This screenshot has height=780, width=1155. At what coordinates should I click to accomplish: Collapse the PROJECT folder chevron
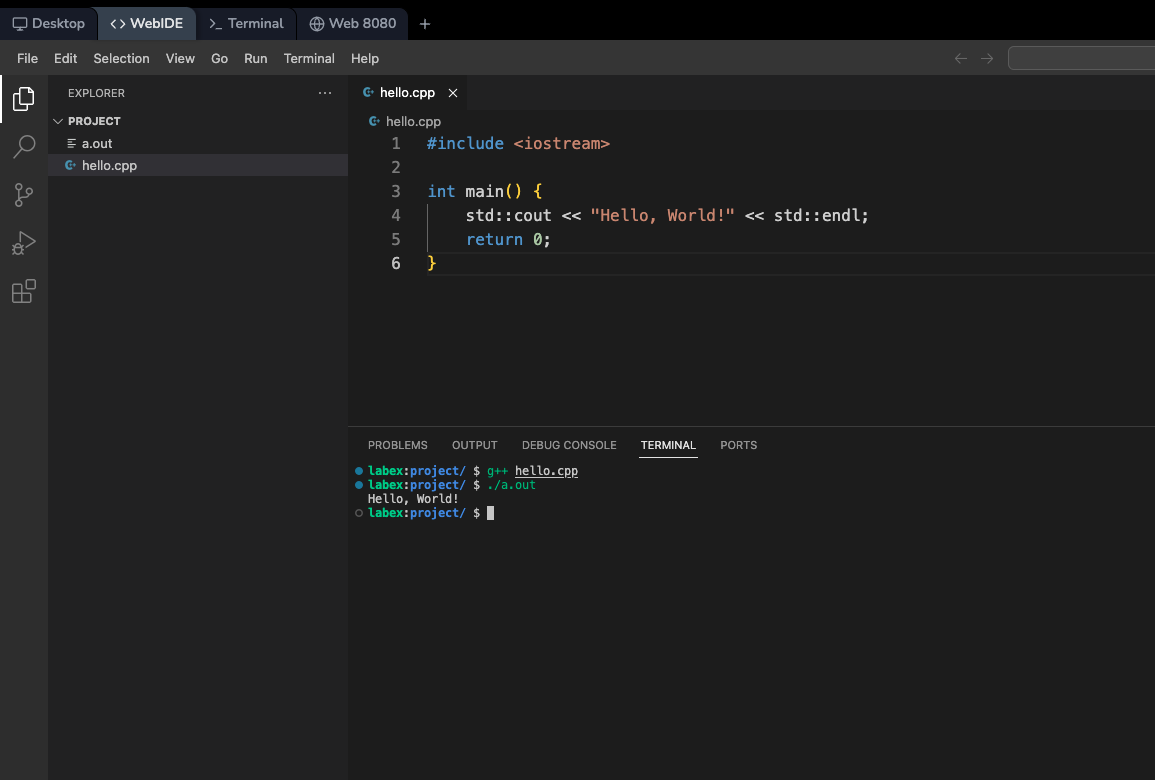tap(58, 121)
